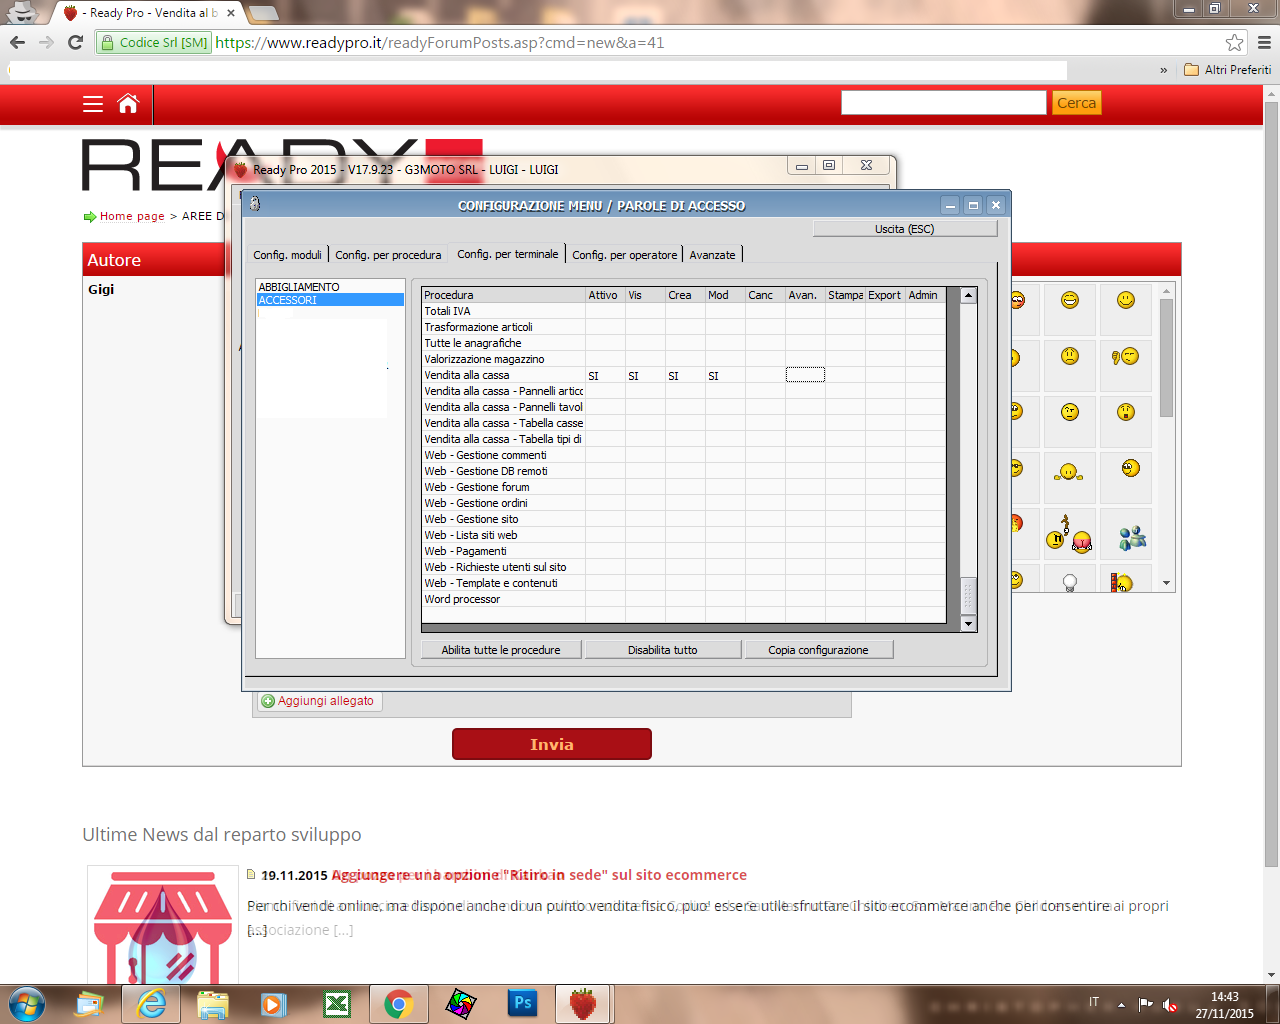Click the site search input field
Viewport: 1280px width, 1024px height.
[x=943, y=103]
